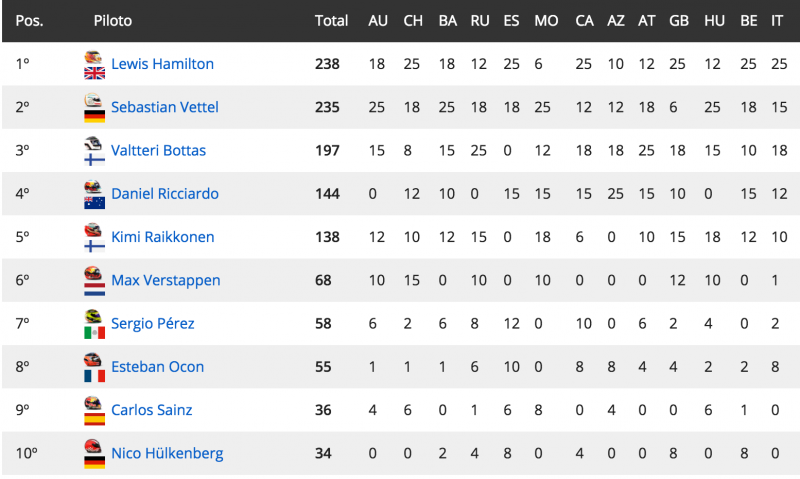Viewport: 800px width, 479px height.
Task: Click the French flag beside Esteban Ocon
Action: pyautogui.click(x=94, y=376)
